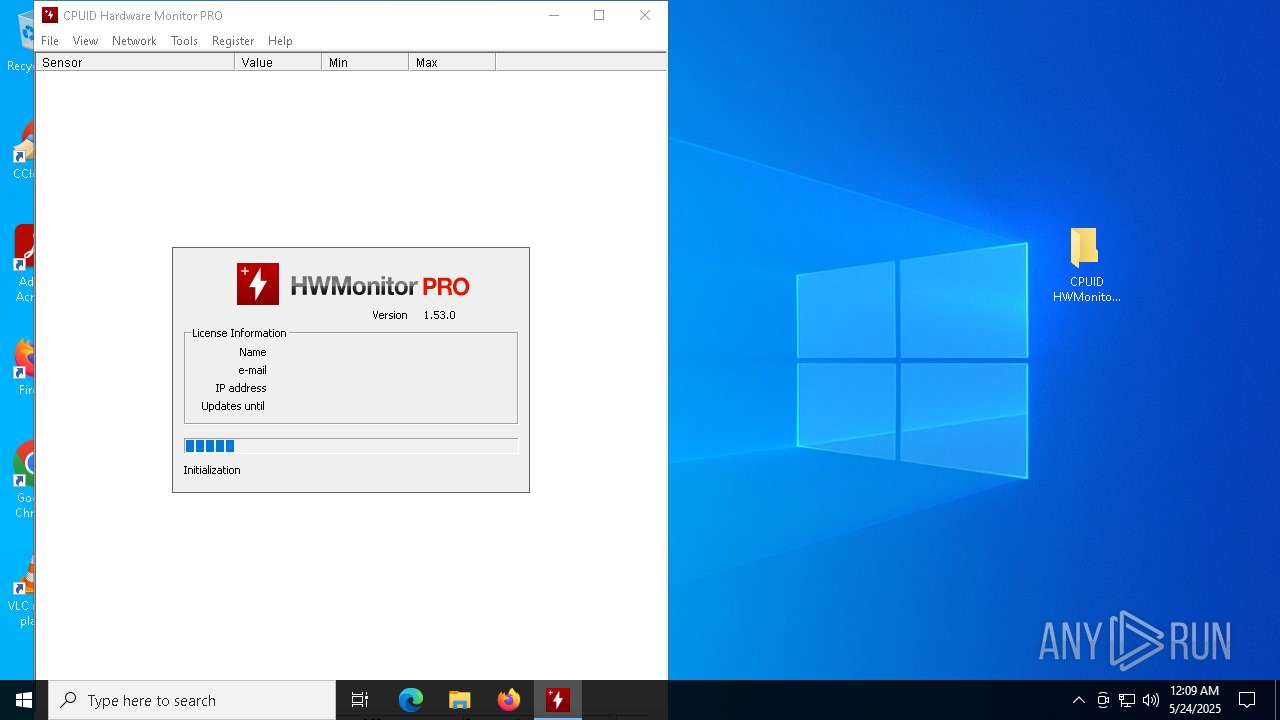
Task: Click the e-mail license label
Action: (252, 370)
